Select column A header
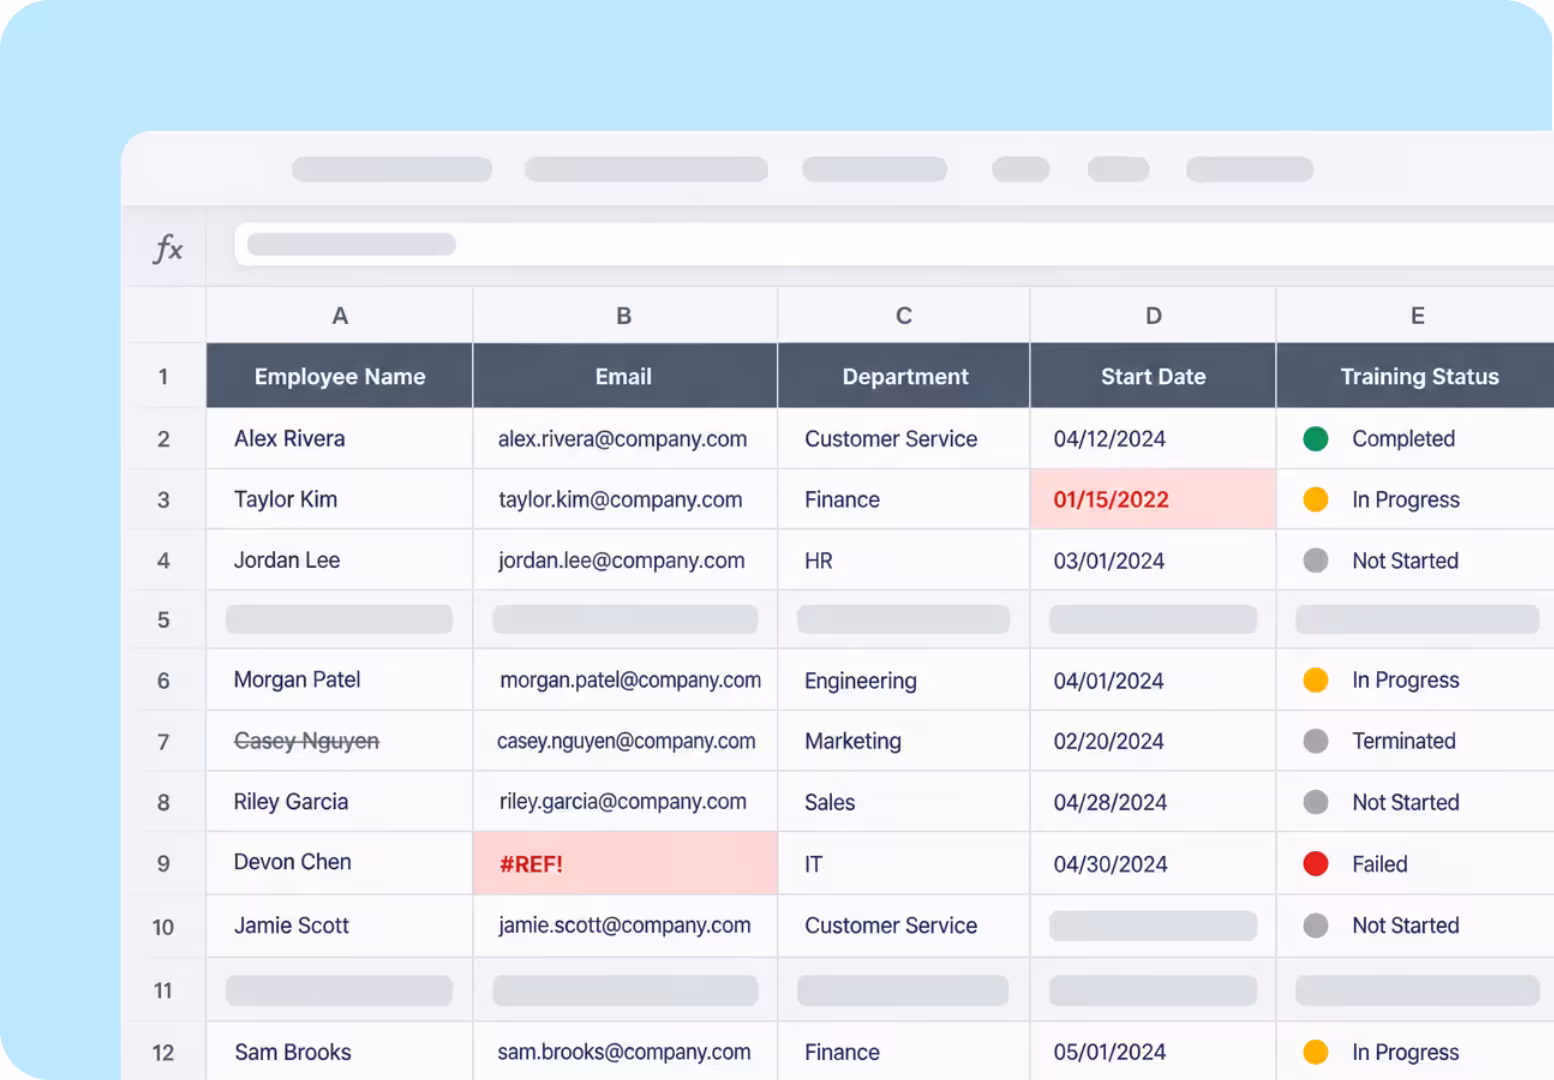 coord(340,316)
